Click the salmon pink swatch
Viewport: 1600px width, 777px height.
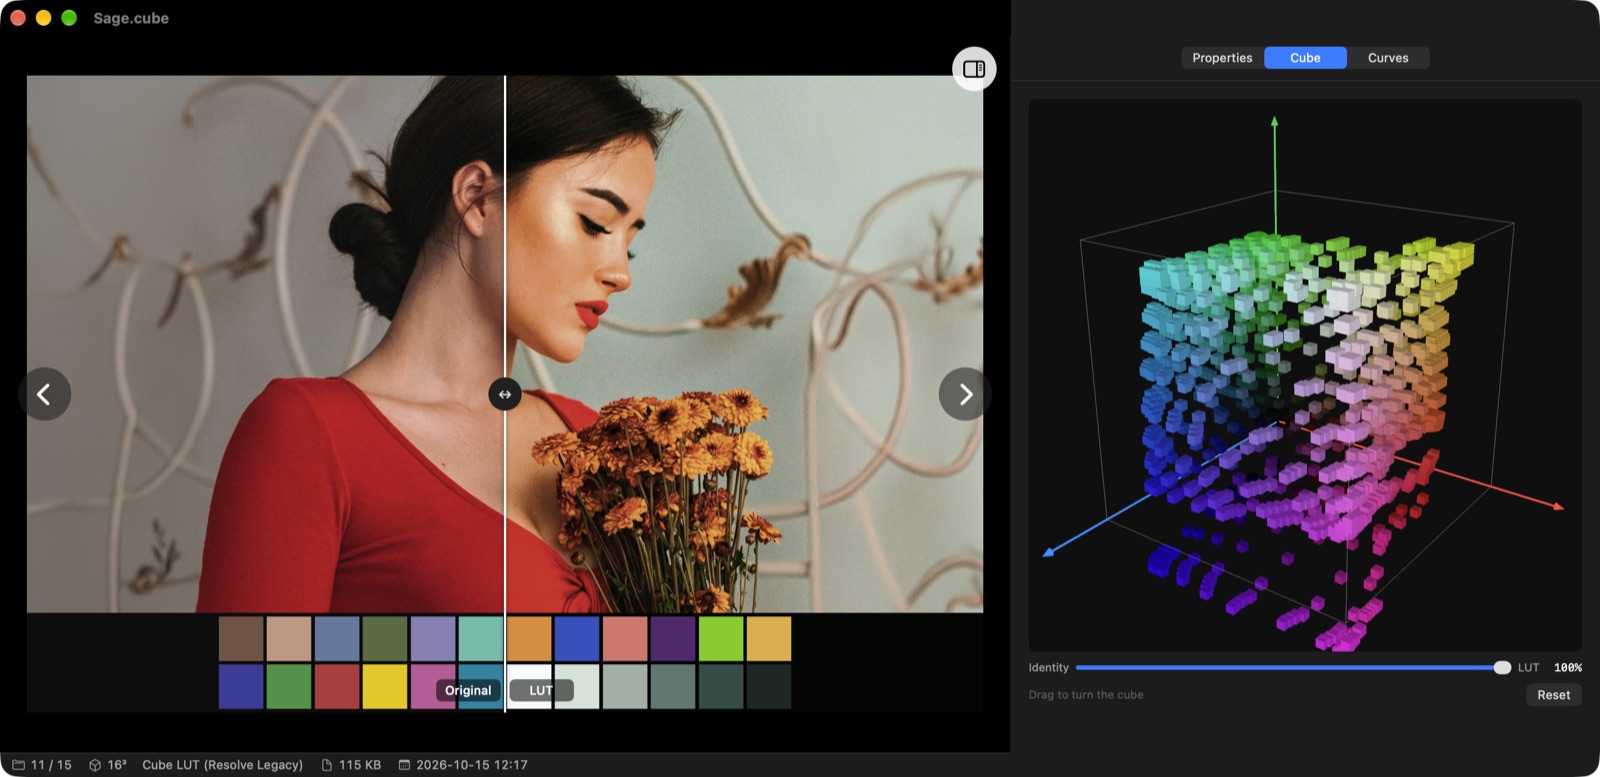(x=625, y=639)
